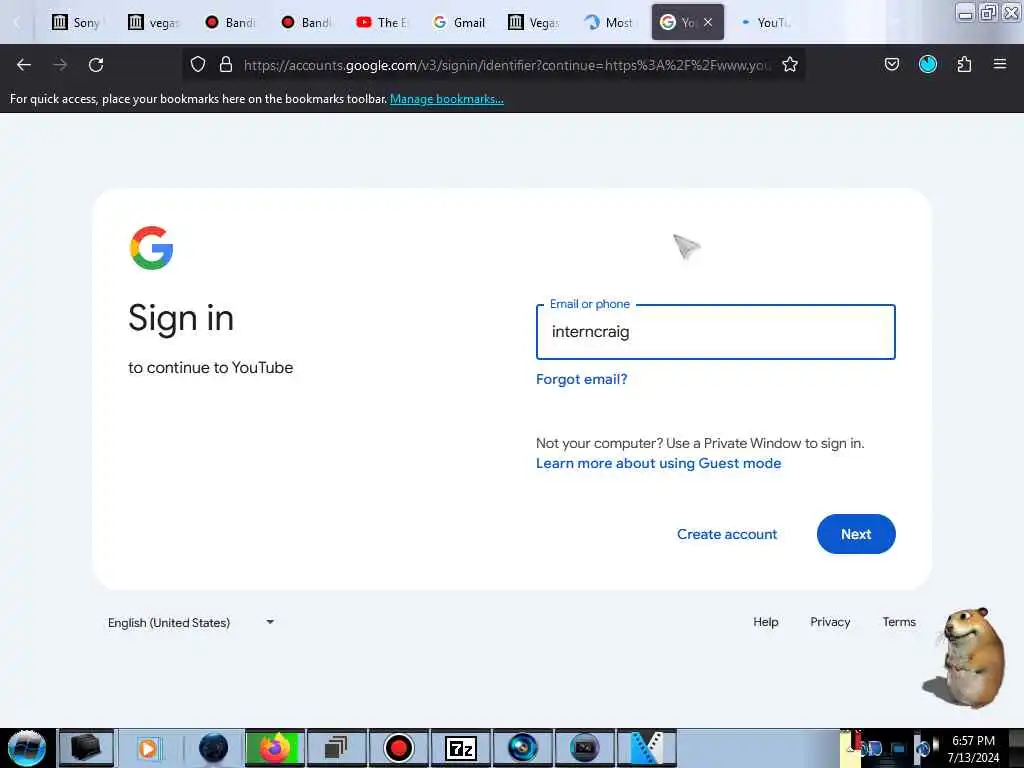Screen dimensions: 1024x768
Task: Open the blue film-strip taskbar icon
Action: click(x=647, y=748)
